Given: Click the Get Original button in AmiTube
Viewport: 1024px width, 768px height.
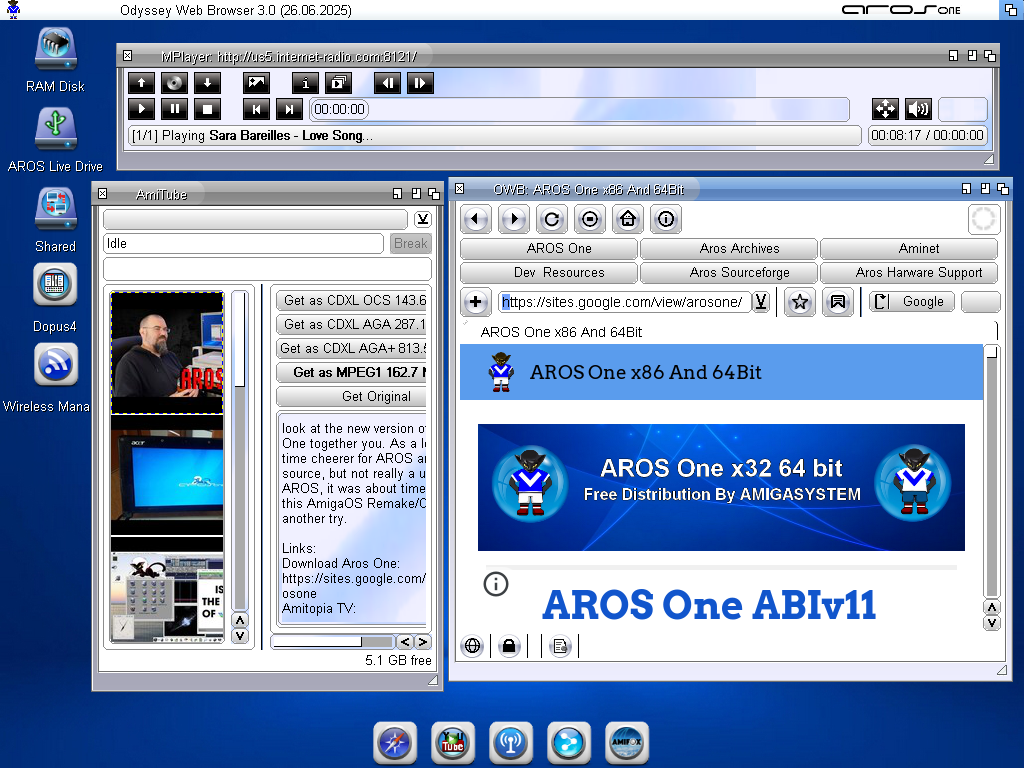Looking at the screenshot, I should [351, 396].
